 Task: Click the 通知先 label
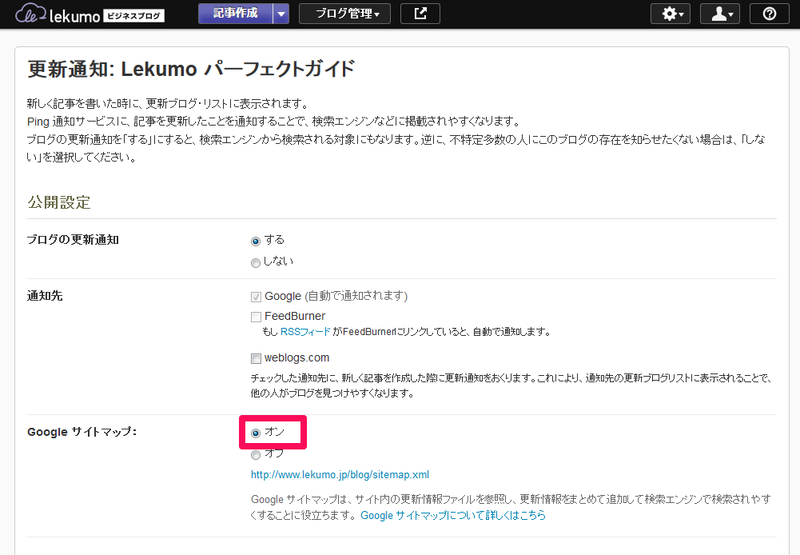(x=45, y=296)
